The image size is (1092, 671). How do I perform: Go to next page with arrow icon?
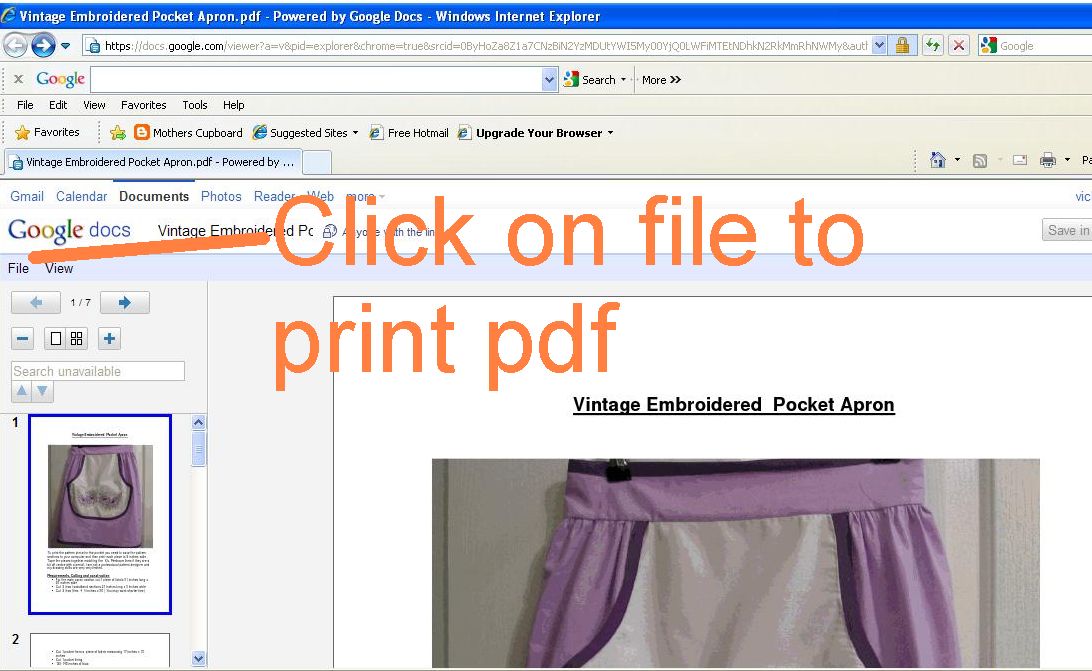click(x=123, y=302)
